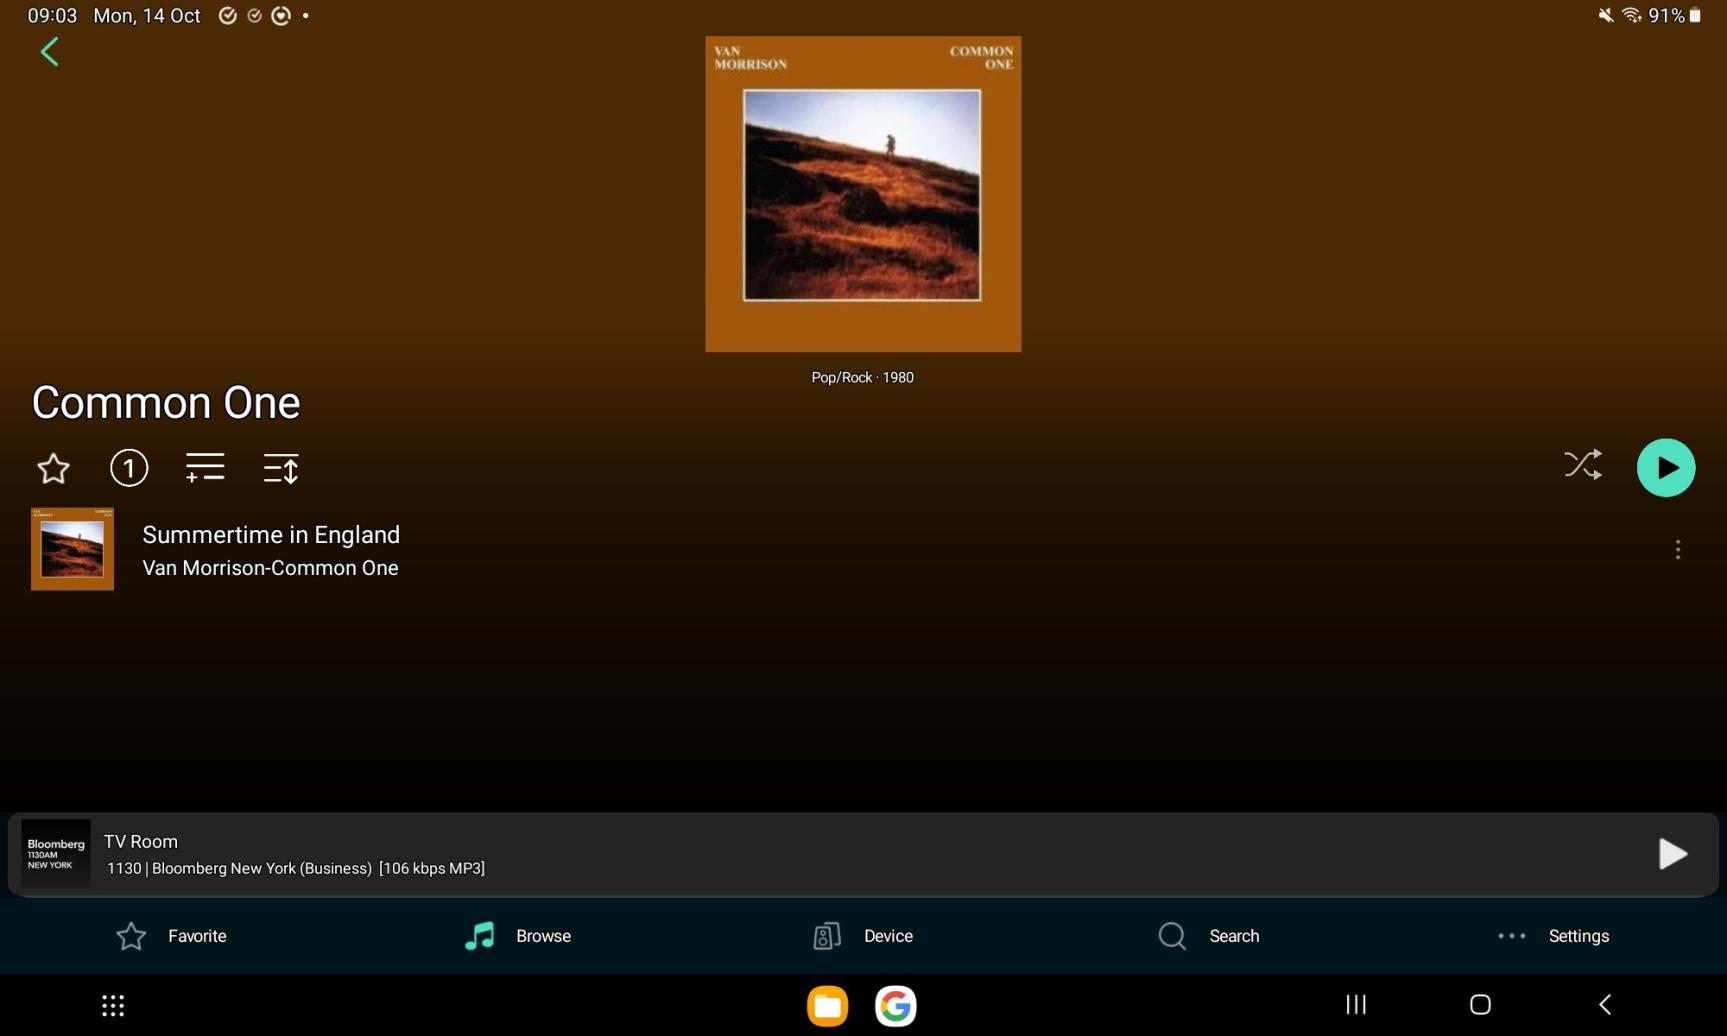Mark Common One album as favorite
Viewport: 1727px width, 1036px height.
click(53, 468)
